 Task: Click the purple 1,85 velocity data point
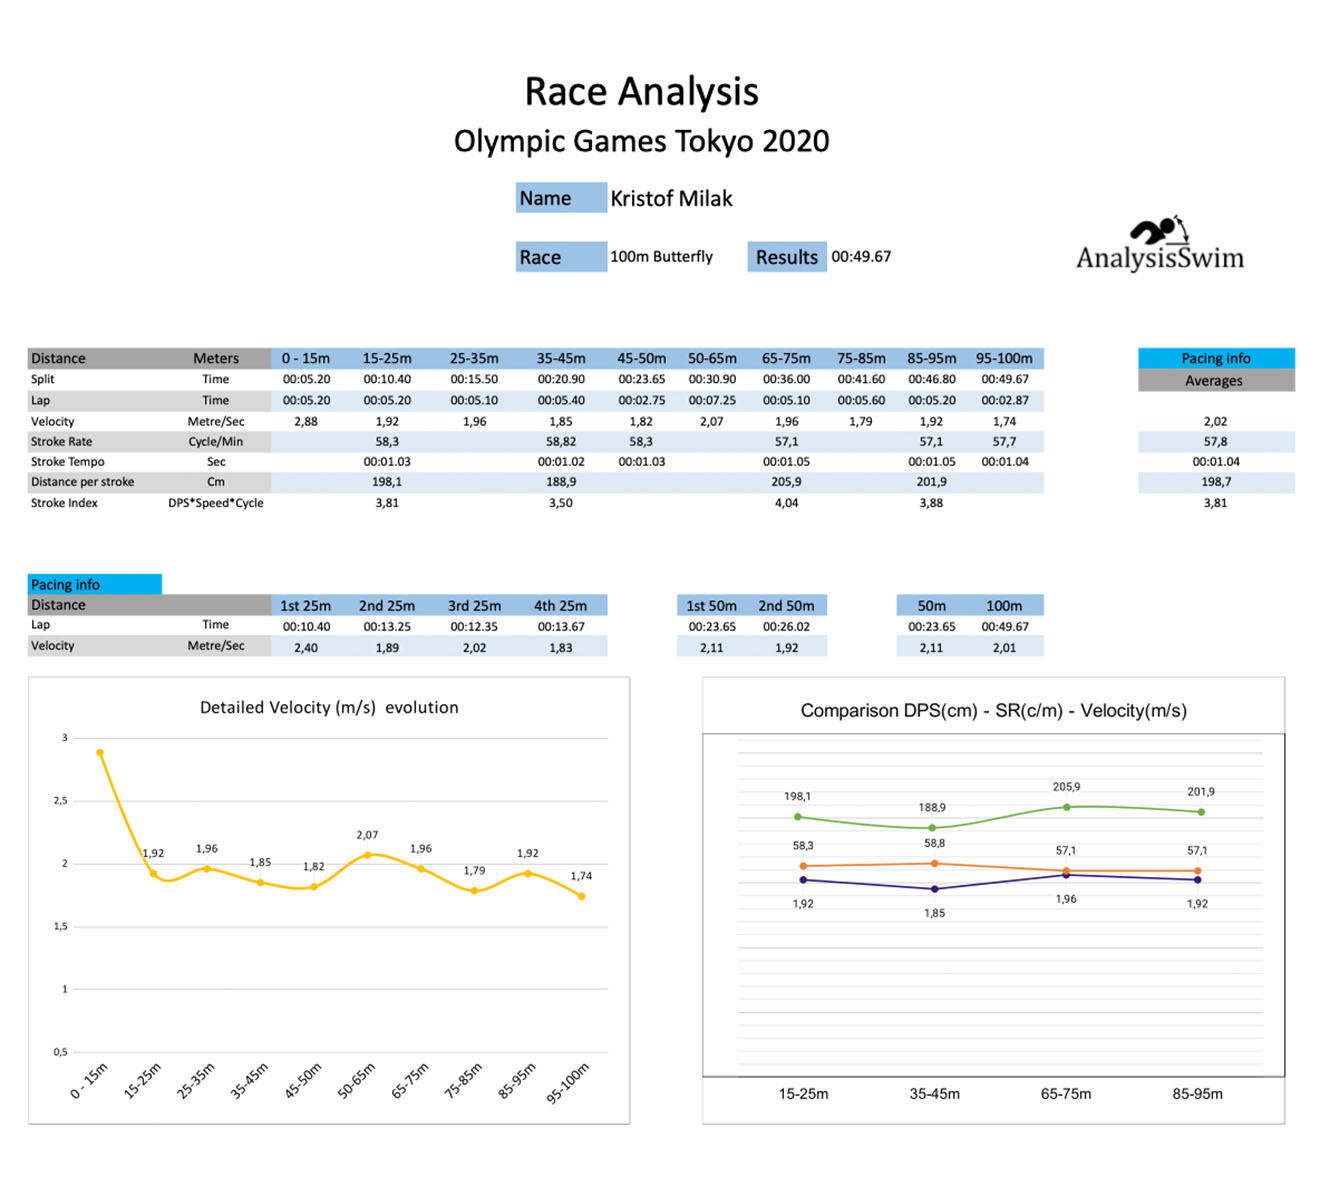[934, 889]
